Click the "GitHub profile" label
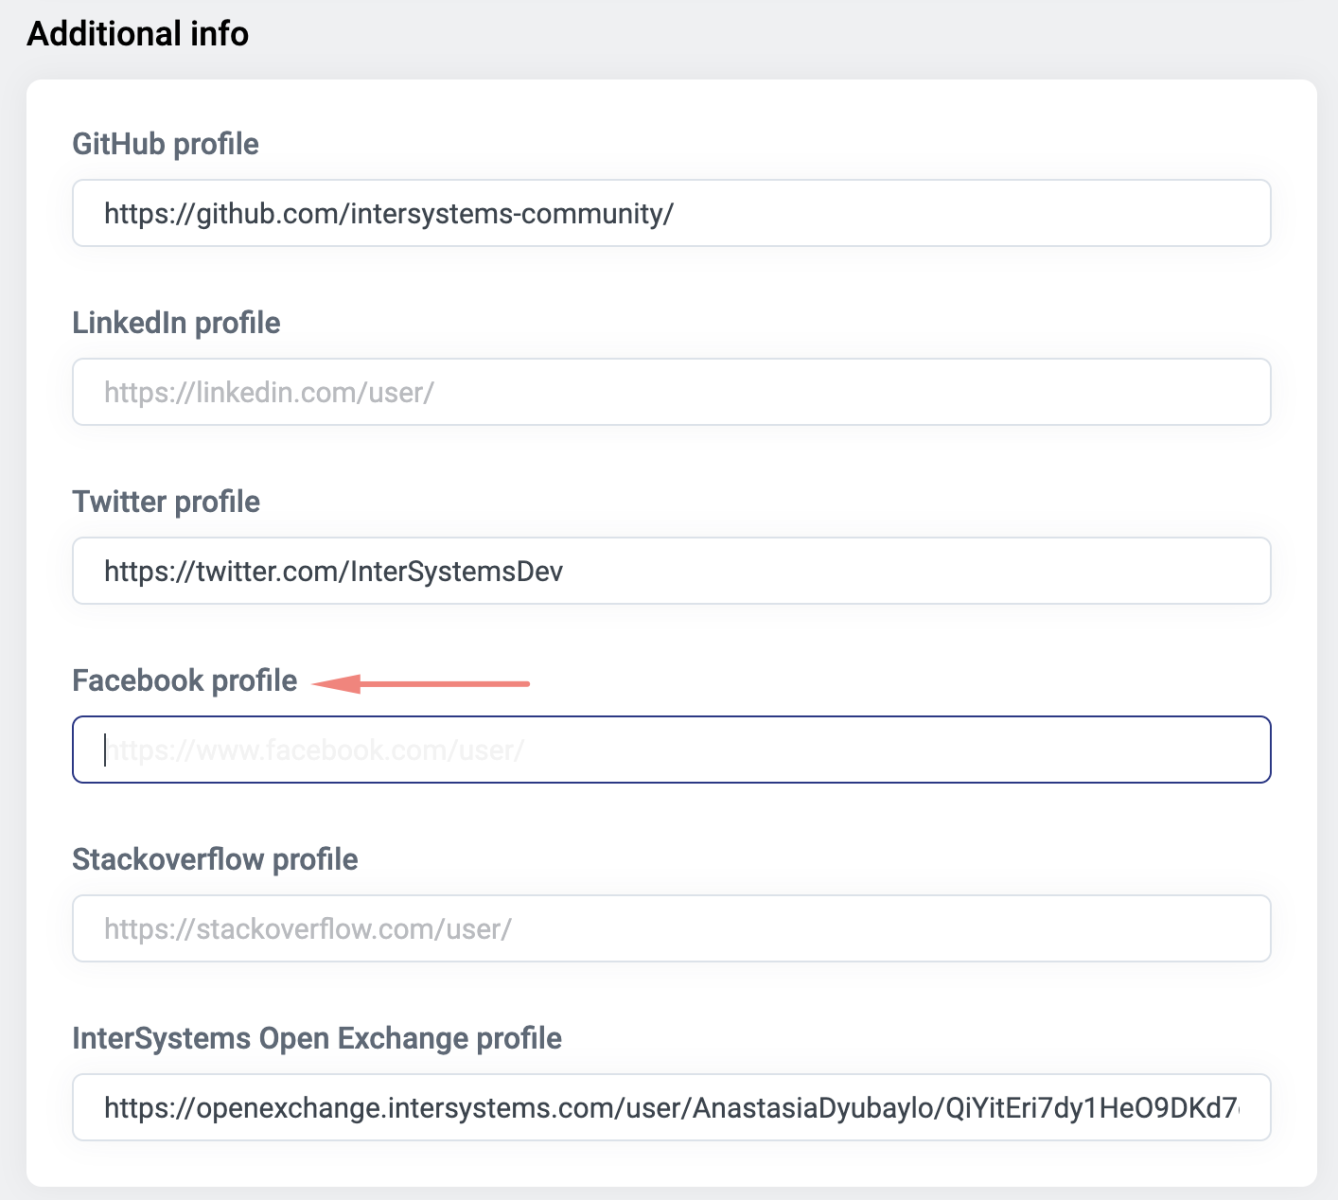This screenshot has width=1338, height=1200. pos(165,144)
